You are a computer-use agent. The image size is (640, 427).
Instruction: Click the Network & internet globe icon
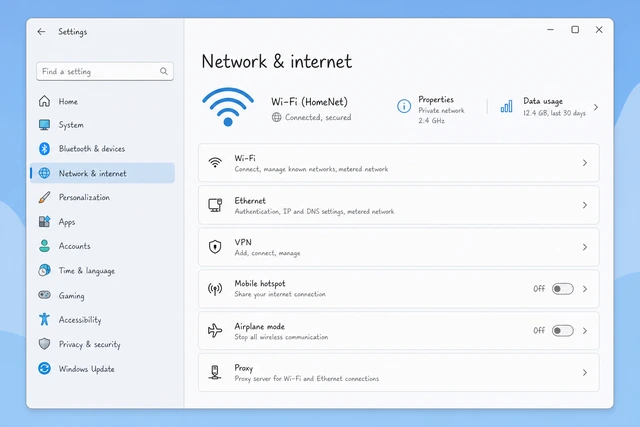[x=44, y=173]
